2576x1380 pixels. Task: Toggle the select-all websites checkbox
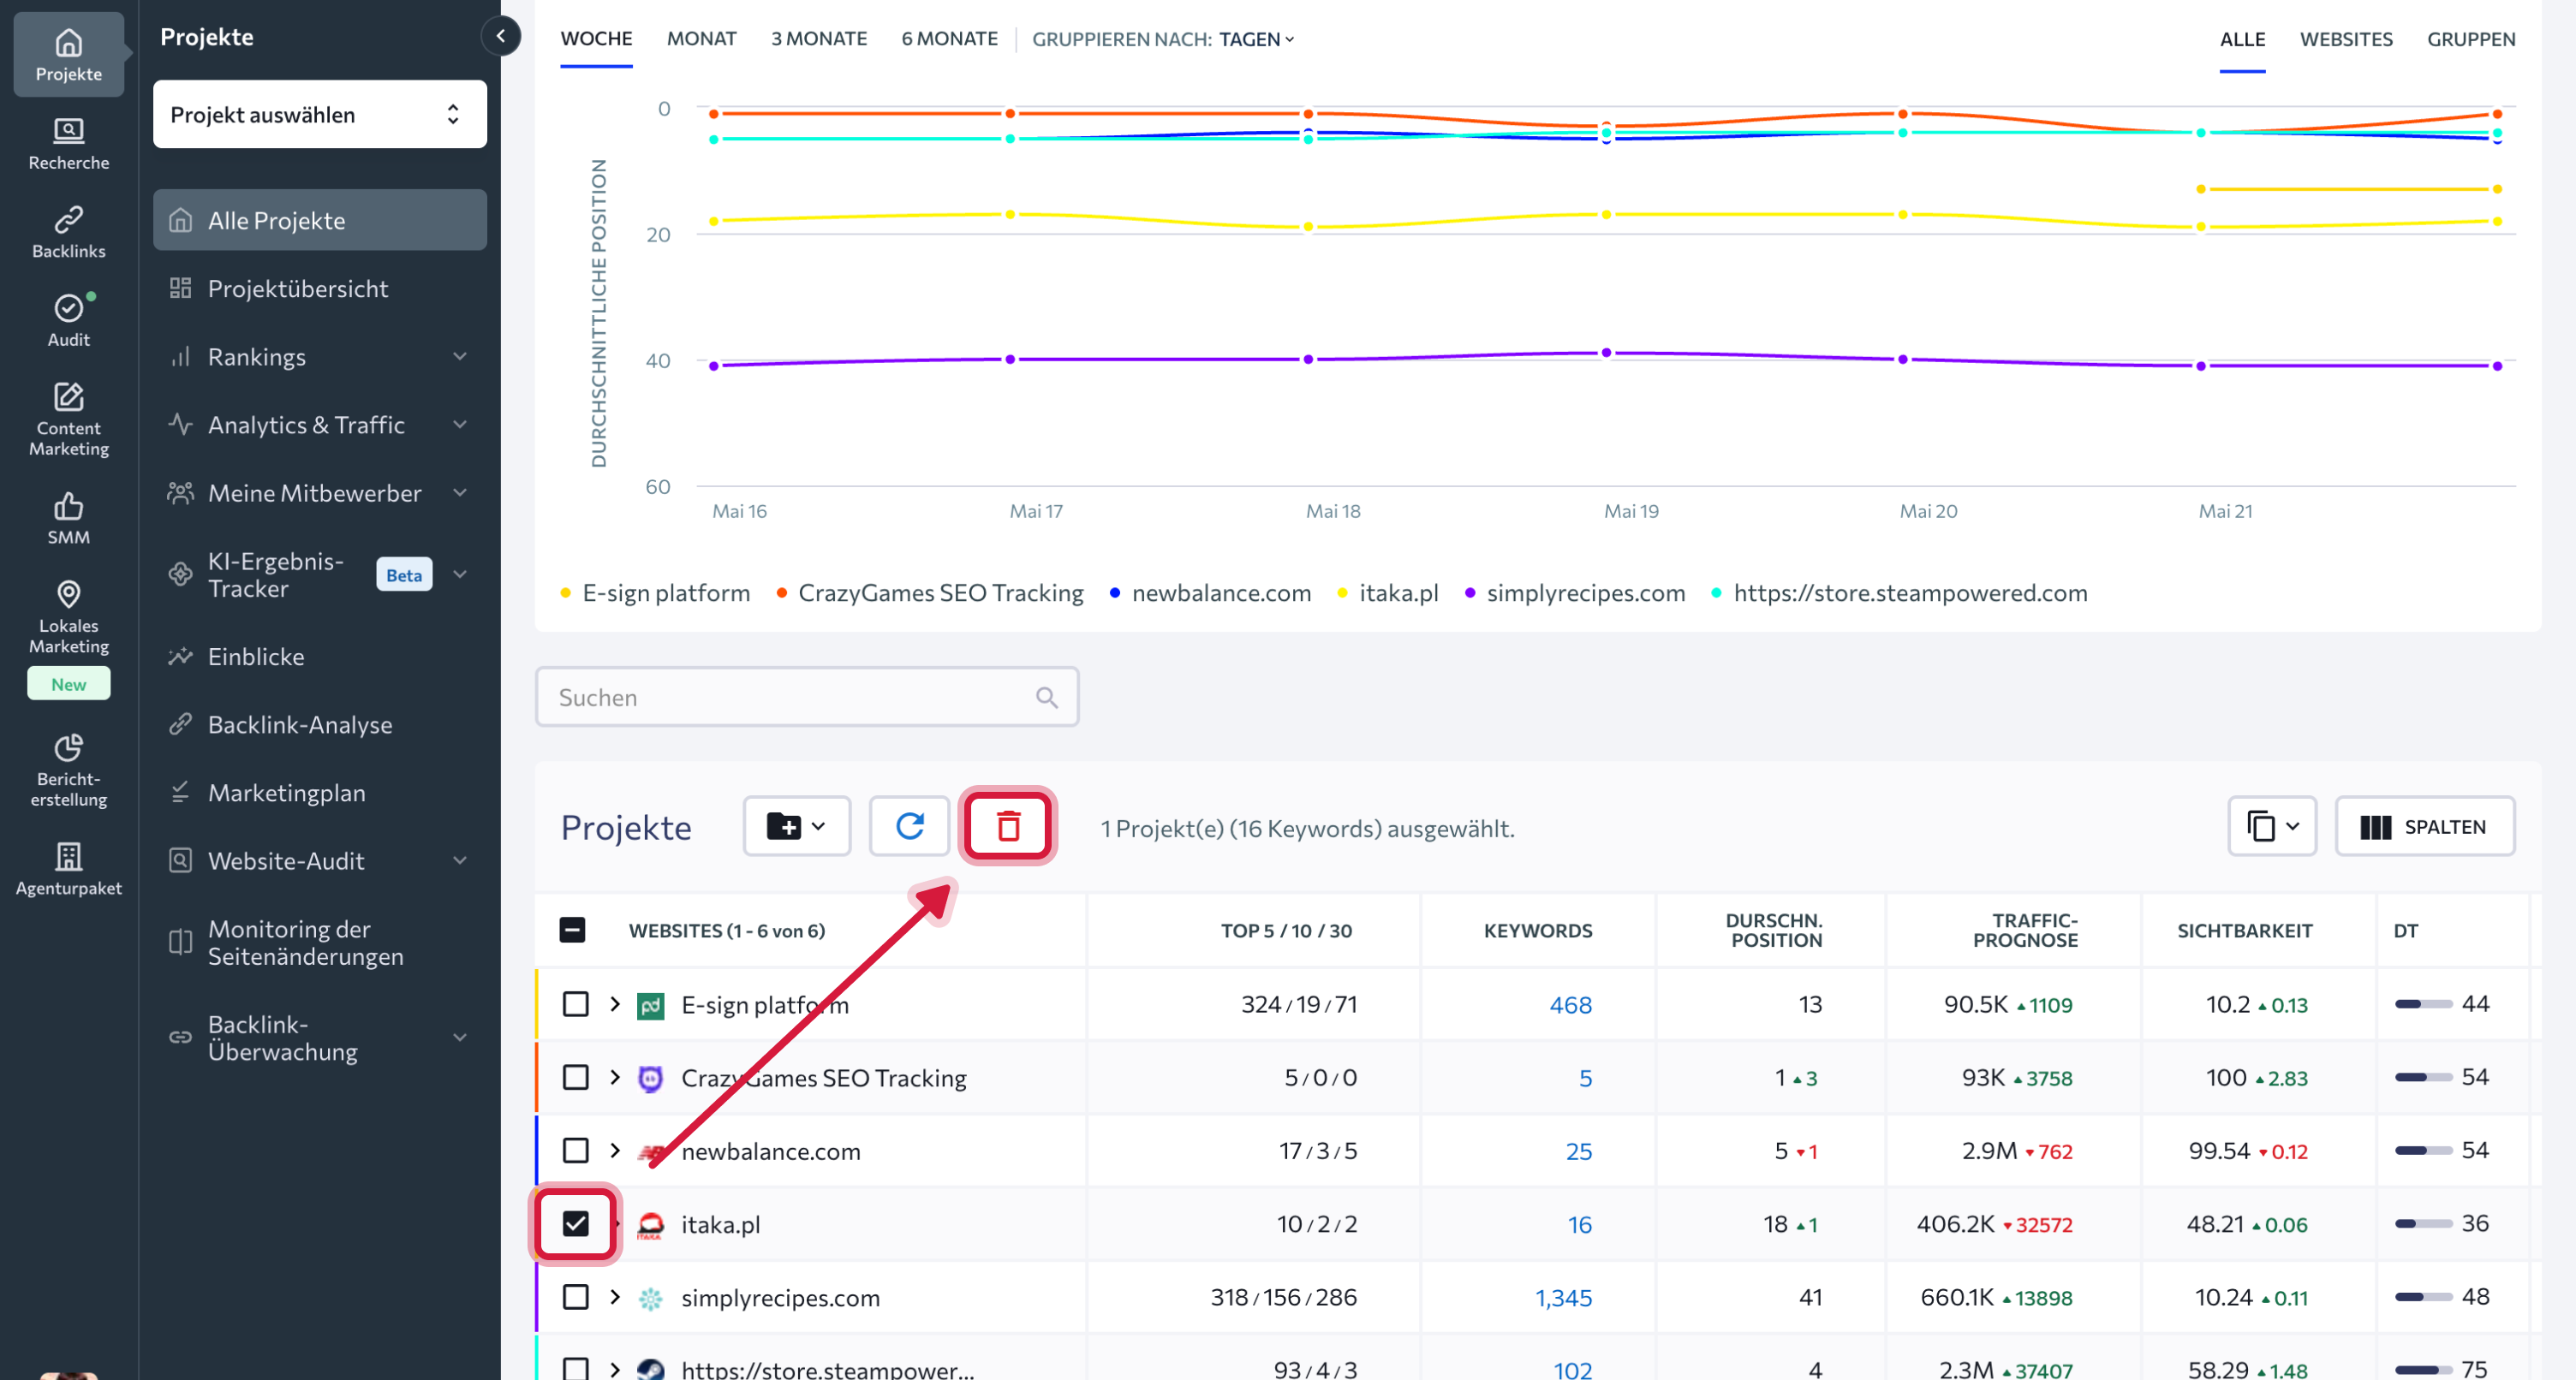coord(572,930)
